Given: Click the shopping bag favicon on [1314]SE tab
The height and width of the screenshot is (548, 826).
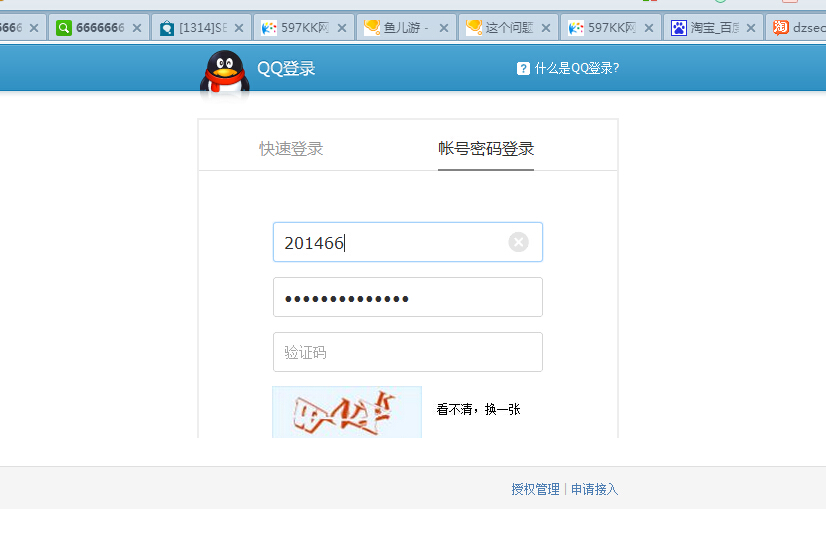Looking at the screenshot, I should pos(167,27).
